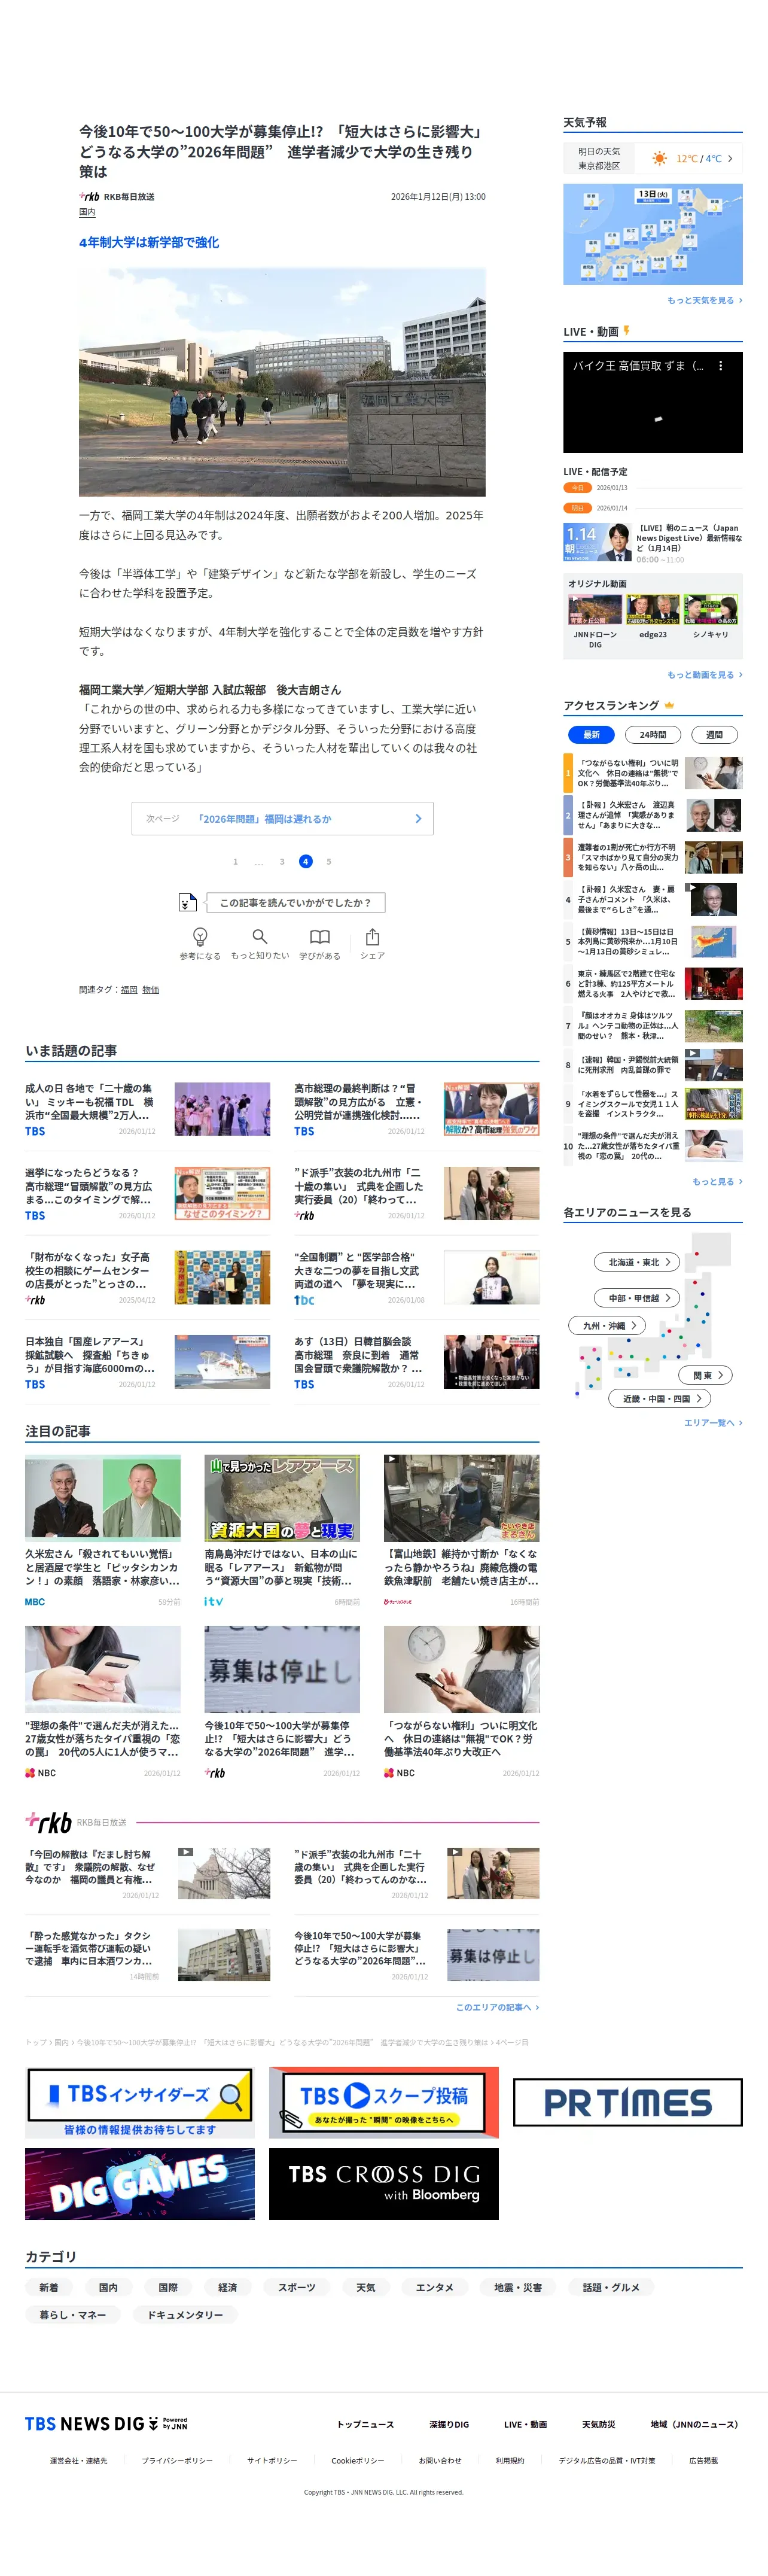This screenshot has height=2576, width=768.
Task: Open the 山で見つかったレアアース article thumbnail
Action: coord(282,1498)
